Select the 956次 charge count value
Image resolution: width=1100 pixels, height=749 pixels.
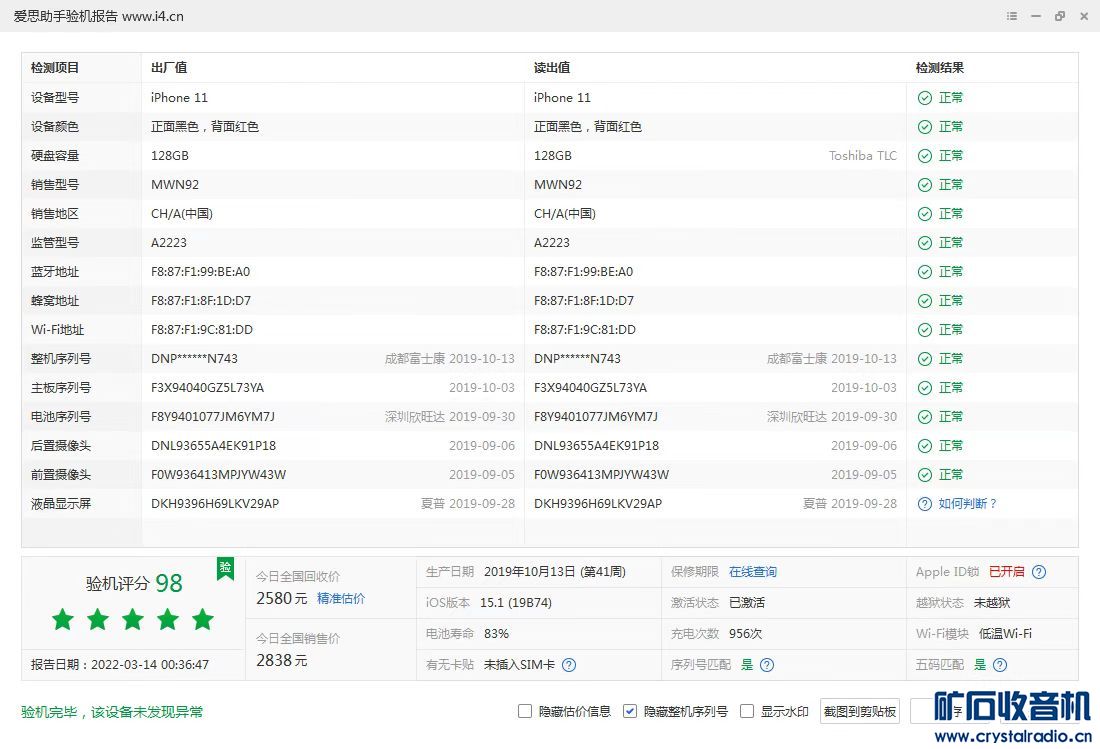(746, 633)
